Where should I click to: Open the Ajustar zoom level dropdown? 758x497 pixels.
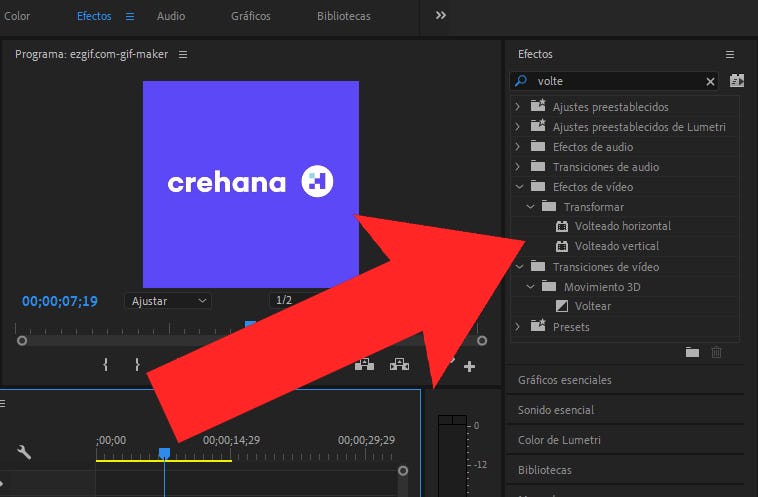[x=167, y=300]
